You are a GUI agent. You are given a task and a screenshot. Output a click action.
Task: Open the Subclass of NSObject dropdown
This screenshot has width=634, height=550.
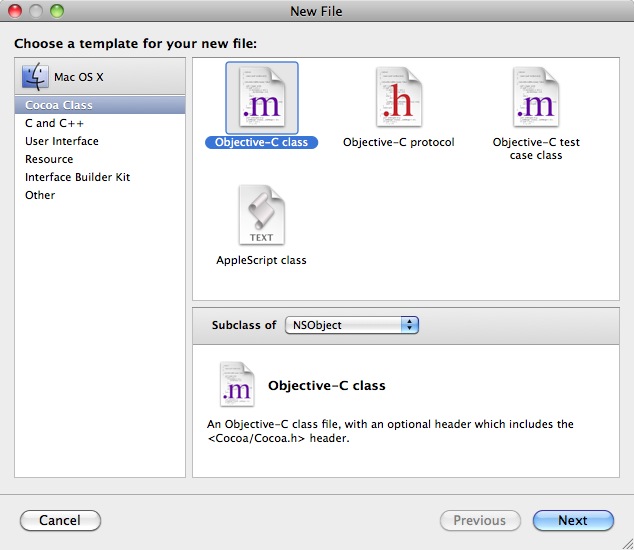click(352, 325)
